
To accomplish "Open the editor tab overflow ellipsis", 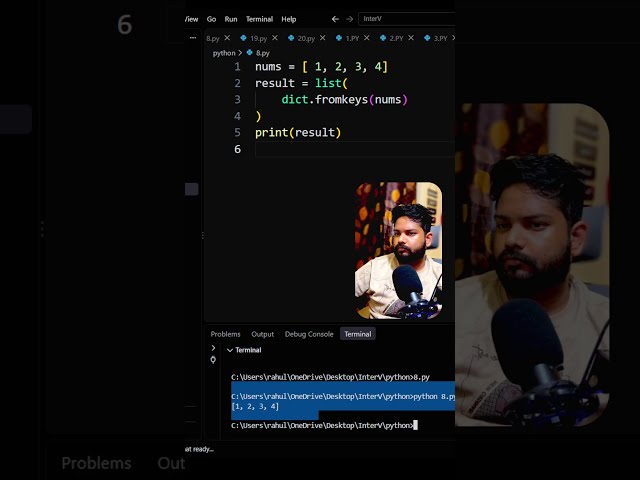I will (x=193, y=38).
